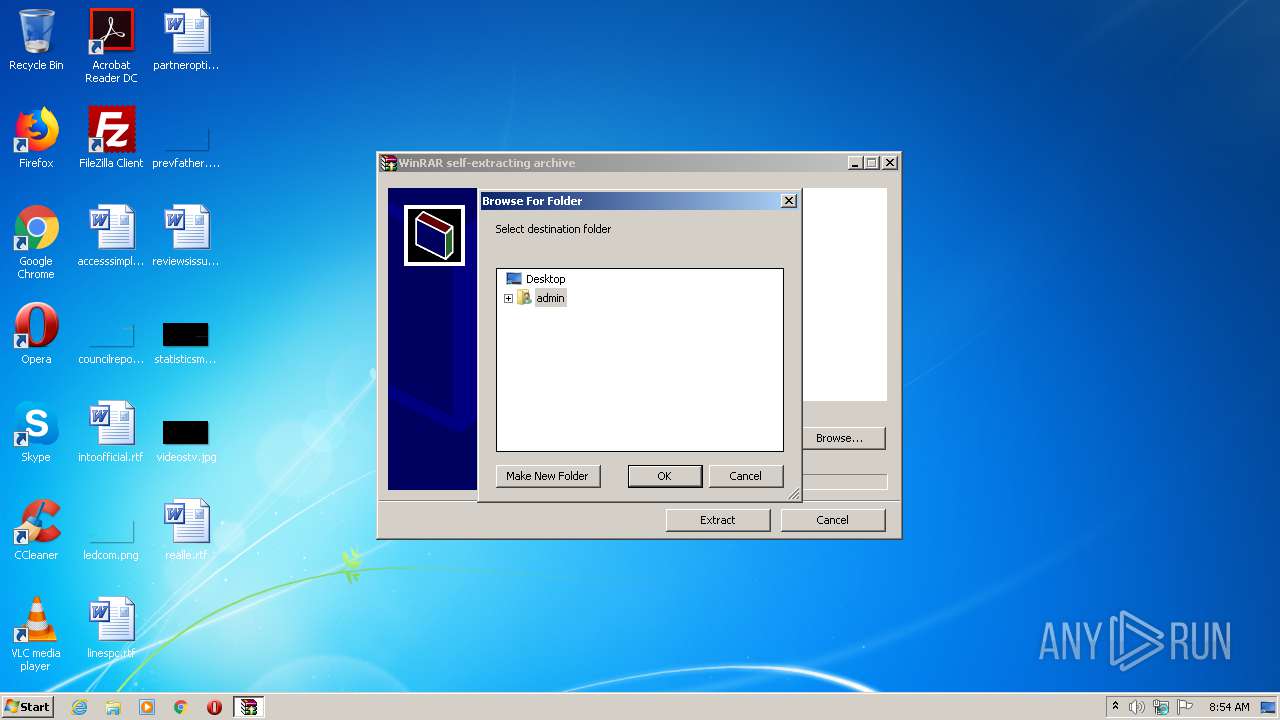Launch Acrobat Reader DC shortcut
The image size is (1280, 720).
pos(111,45)
